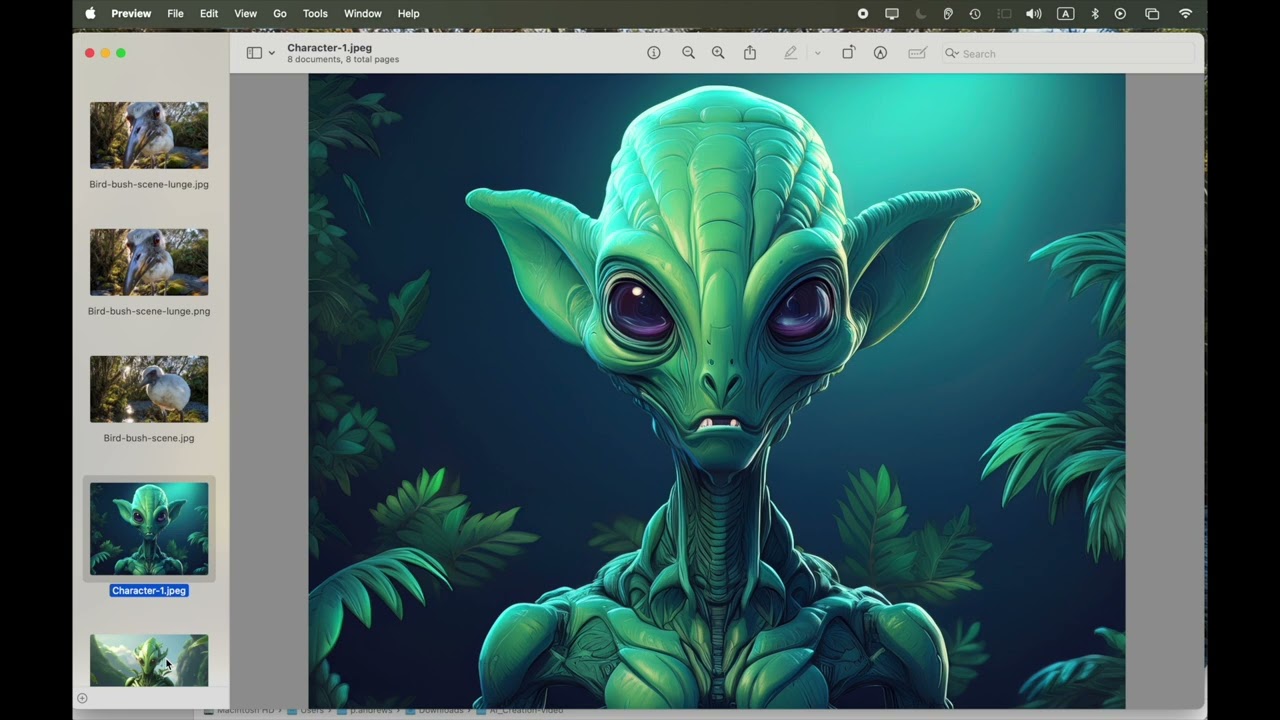Image resolution: width=1280 pixels, height=720 pixels.
Task: Toggle the Focus moon icon in menu bar
Action: pyautogui.click(x=921, y=14)
